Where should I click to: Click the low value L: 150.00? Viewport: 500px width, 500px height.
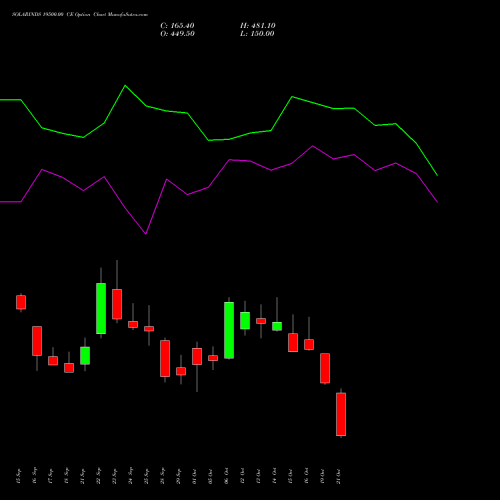point(257,34)
